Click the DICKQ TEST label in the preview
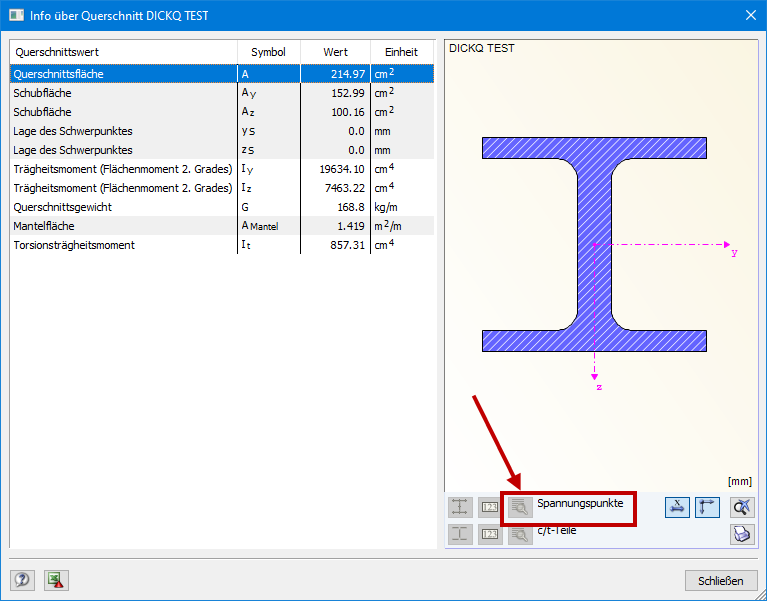Viewport: 767px width, 601px height. (482, 48)
